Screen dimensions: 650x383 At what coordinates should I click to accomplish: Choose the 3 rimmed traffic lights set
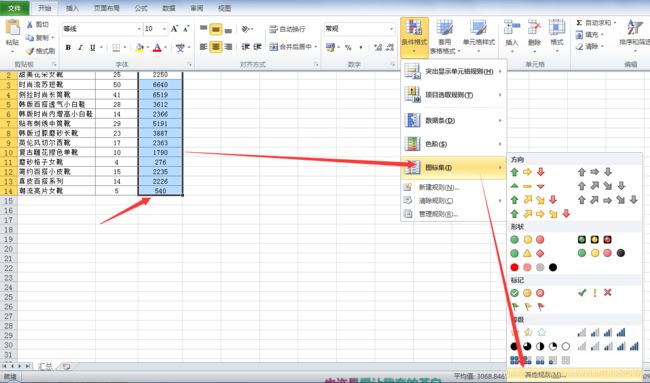click(x=594, y=239)
